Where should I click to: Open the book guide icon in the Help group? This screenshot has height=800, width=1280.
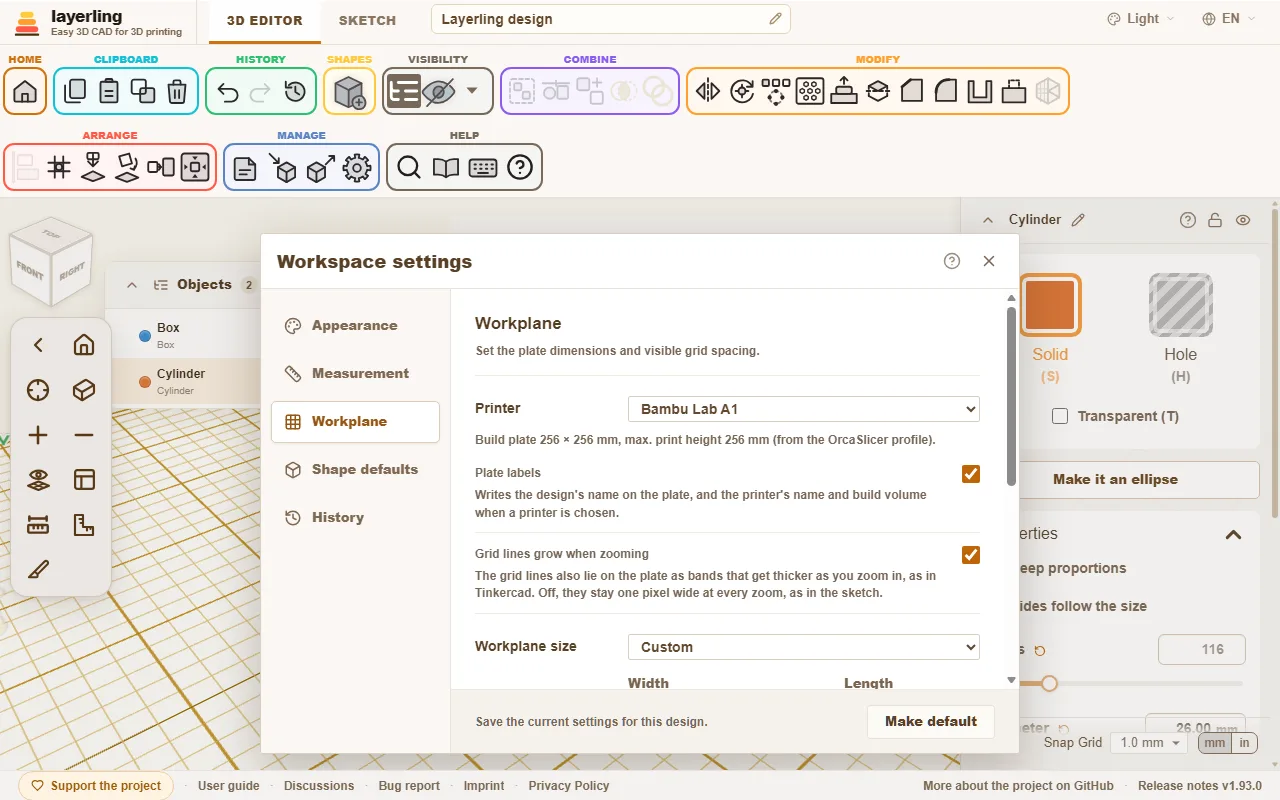coord(446,168)
